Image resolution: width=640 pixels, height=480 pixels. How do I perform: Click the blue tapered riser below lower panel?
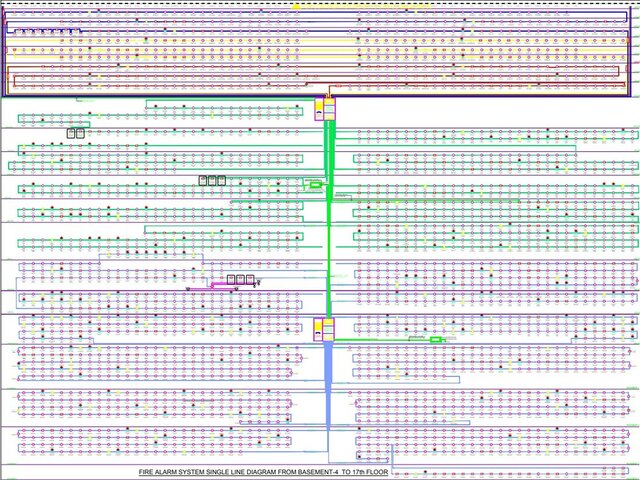329,386
